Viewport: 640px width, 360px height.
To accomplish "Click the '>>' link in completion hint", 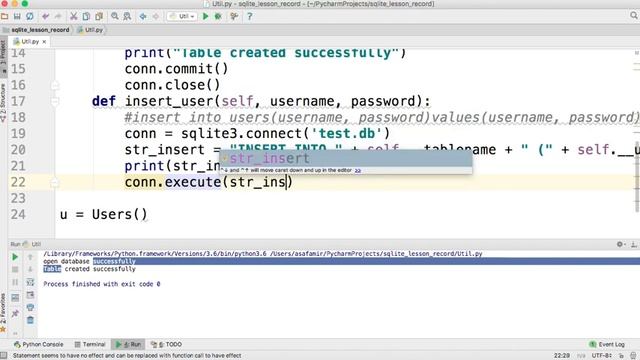I will (x=358, y=170).
